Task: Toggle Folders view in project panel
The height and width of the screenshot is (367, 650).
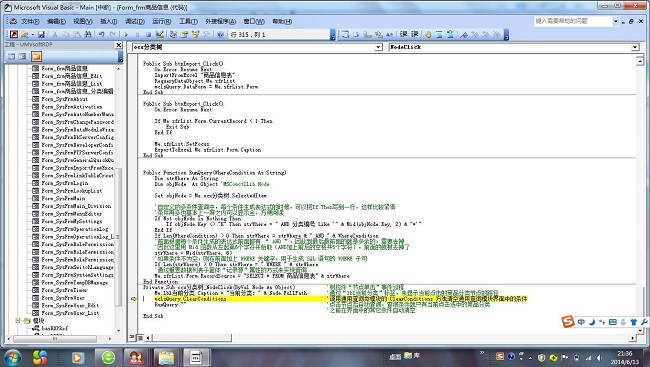Action: [x=36, y=56]
